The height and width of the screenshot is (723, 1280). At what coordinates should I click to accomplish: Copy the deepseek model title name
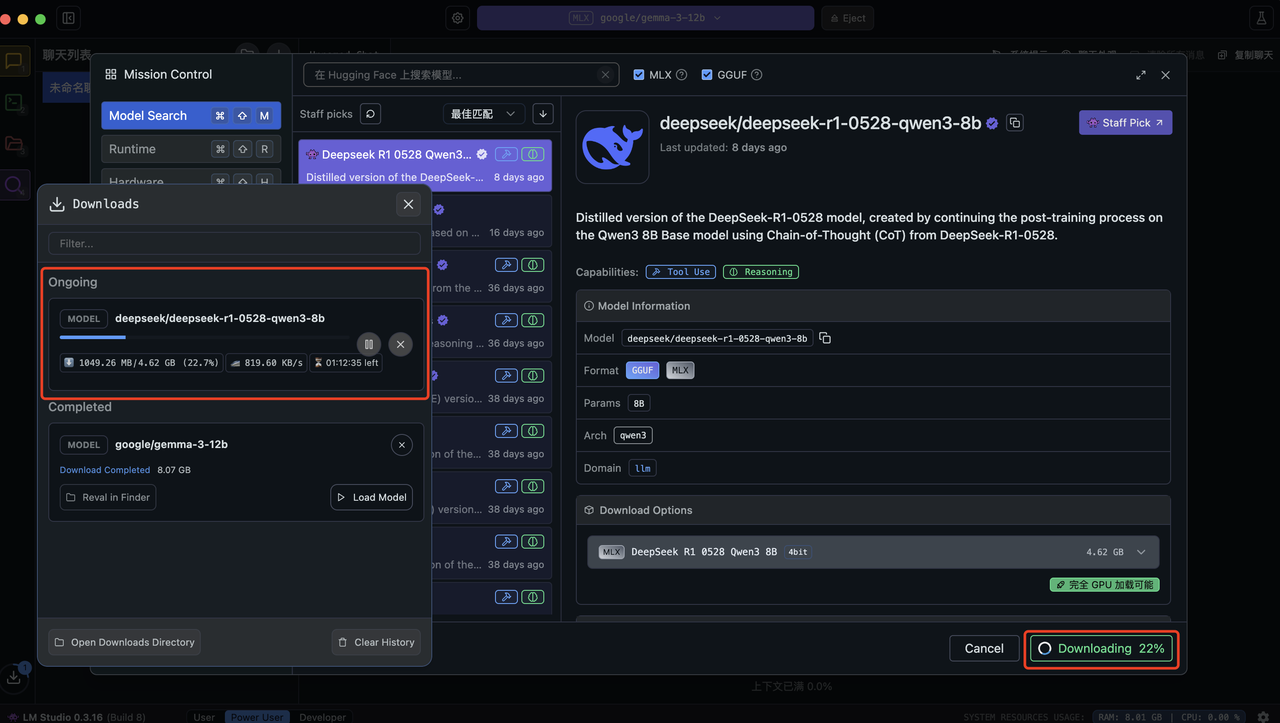tap(1015, 123)
